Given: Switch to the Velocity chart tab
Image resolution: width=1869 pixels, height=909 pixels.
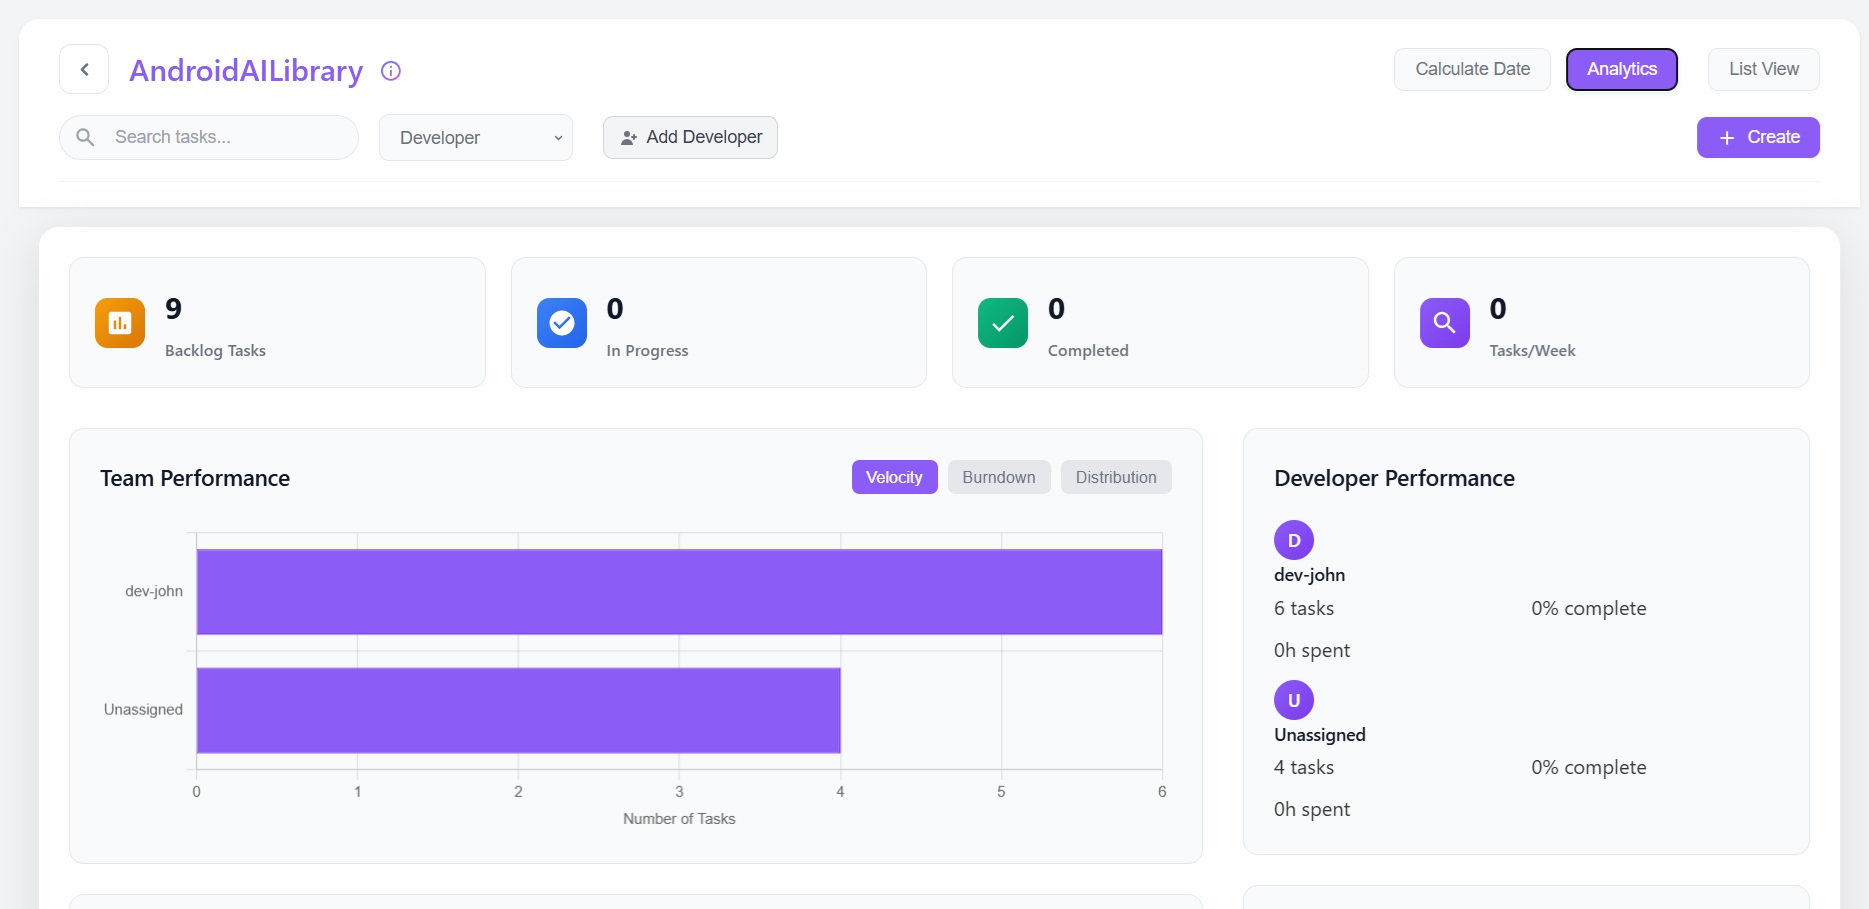Looking at the screenshot, I should pos(894,477).
